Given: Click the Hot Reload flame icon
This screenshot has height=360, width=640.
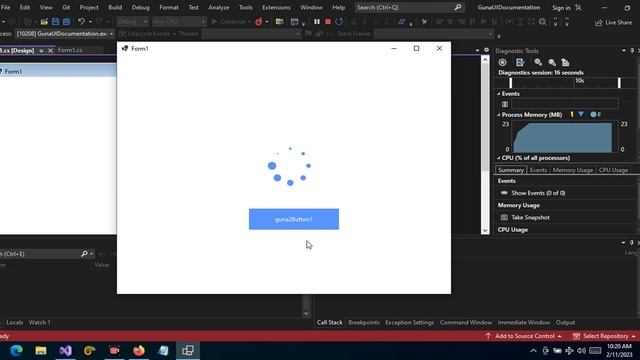Looking at the screenshot, I should (x=259, y=22).
